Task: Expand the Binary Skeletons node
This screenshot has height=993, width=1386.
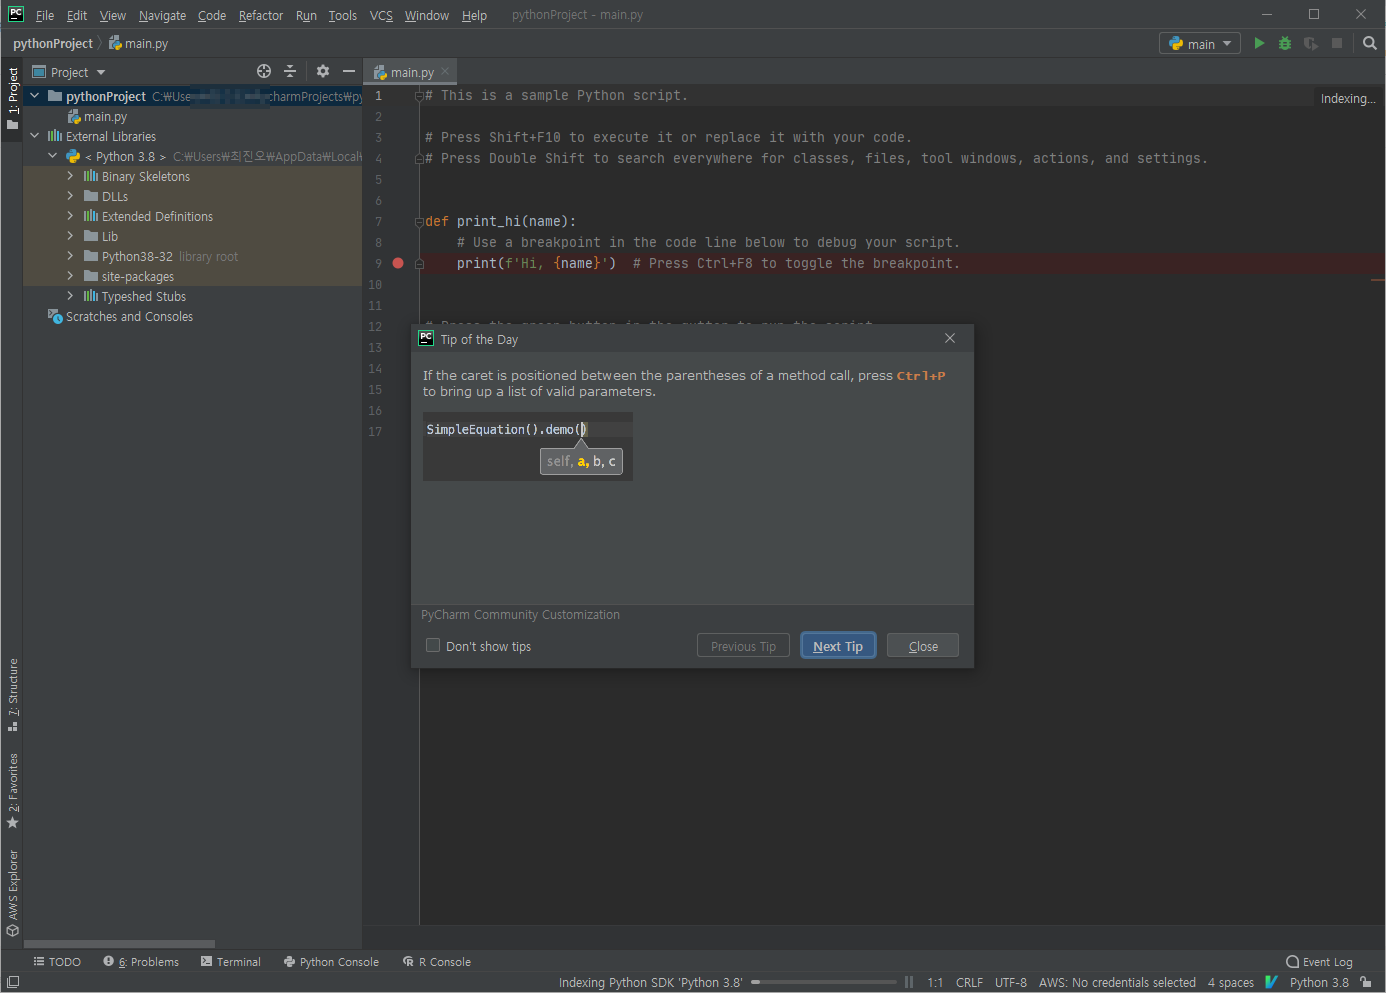Action: [x=70, y=176]
